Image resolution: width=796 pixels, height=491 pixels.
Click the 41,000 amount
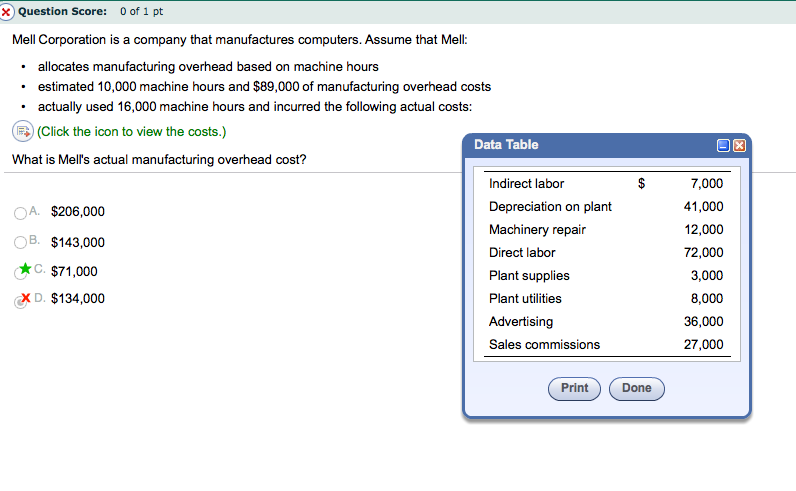[704, 207]
